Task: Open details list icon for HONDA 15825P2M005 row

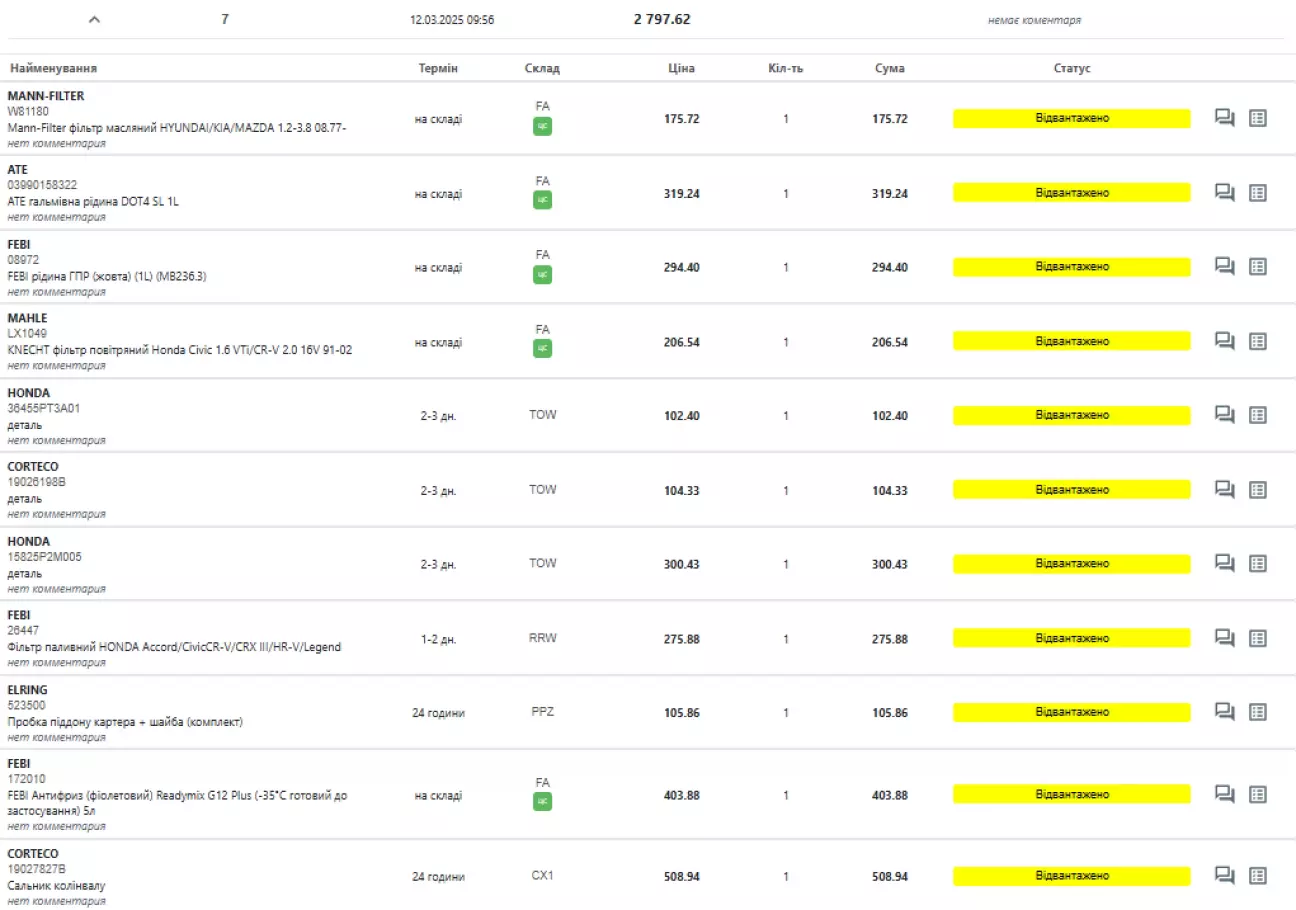Action: (x=1258, y=564)
